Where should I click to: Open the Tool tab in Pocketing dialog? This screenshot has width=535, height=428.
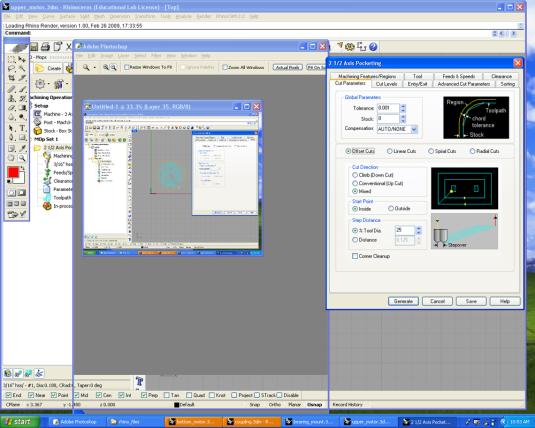(418, 76)
